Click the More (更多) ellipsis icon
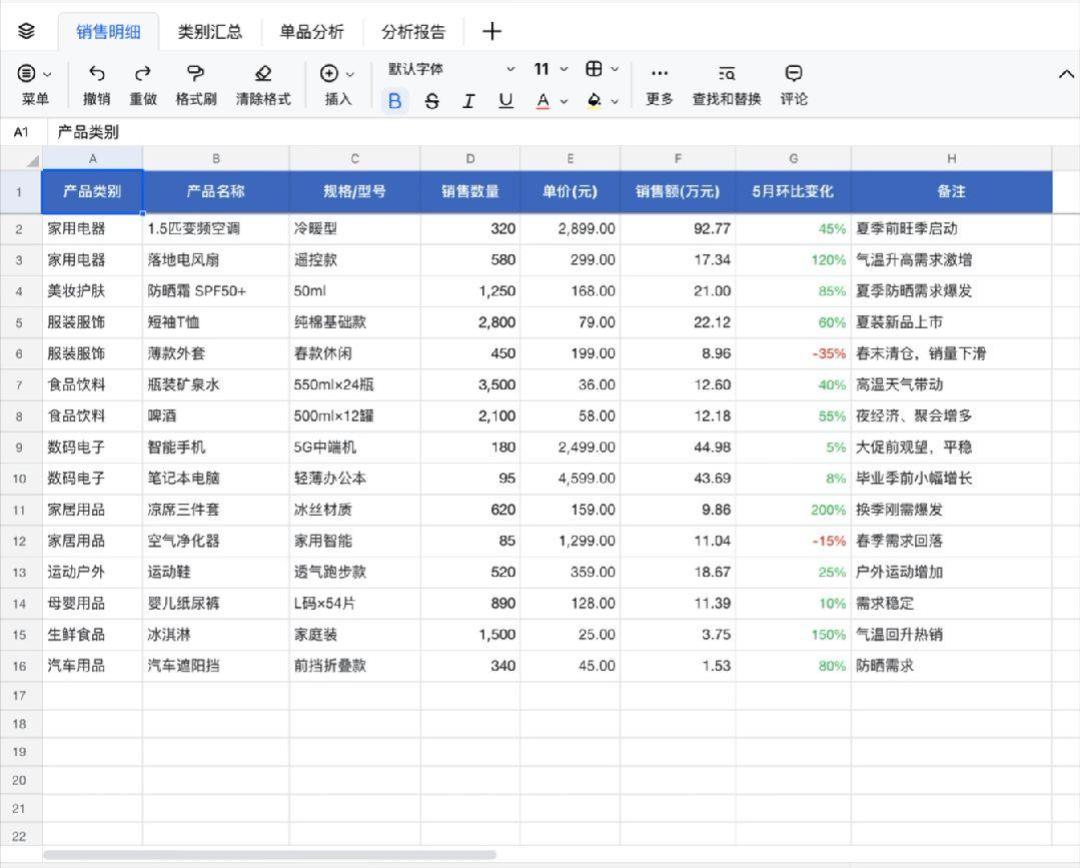Image resolution: width=1080 pixels, height=868 pixels. point(659,73)
